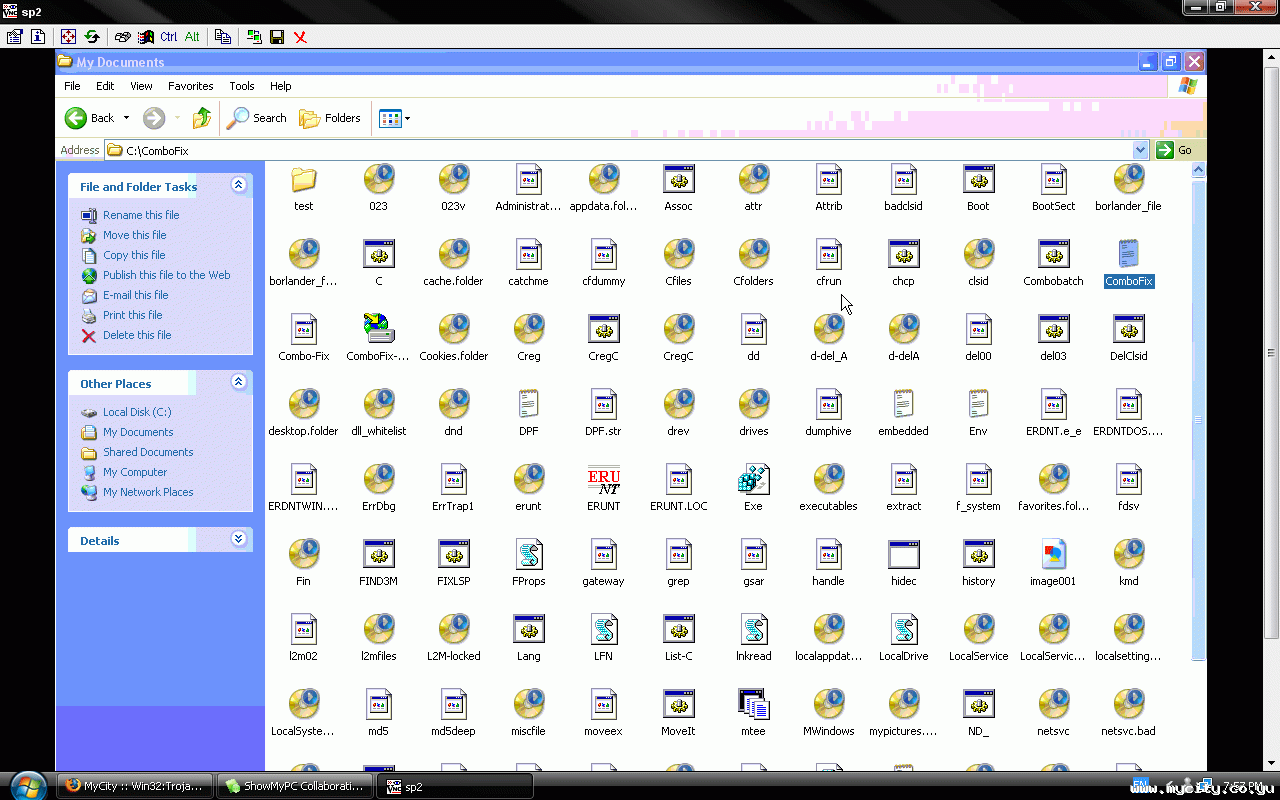Collapse the File and Folder Tasks panel

point(238,185)
